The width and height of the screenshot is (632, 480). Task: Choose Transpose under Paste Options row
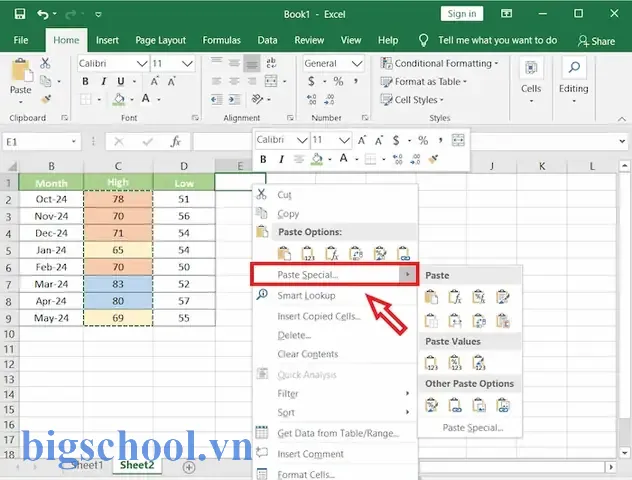pos(356,254)
